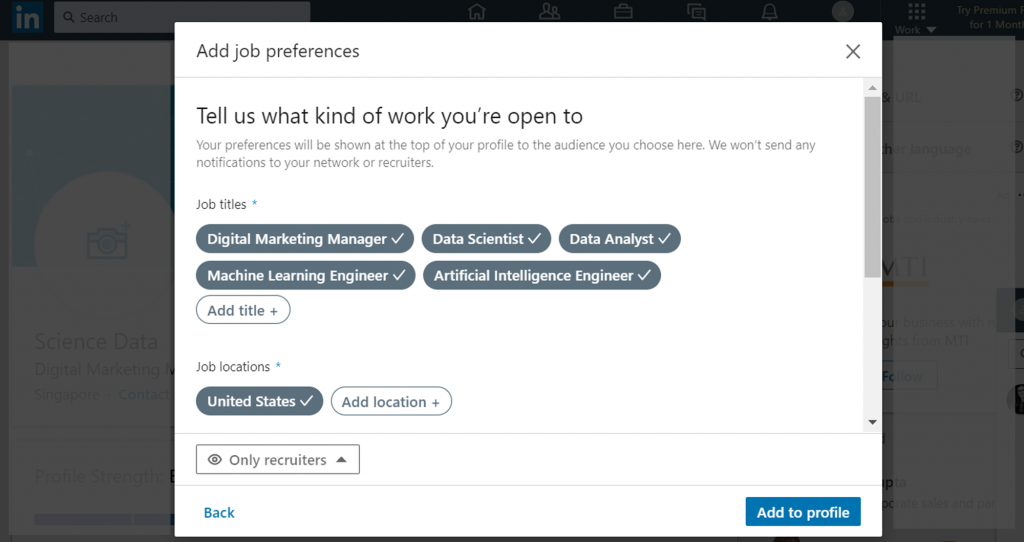This screenshot has width=1024, height=542.
Task: Open the Work apps grid icon
Action: pyautogui.click(x=916, y=12)
